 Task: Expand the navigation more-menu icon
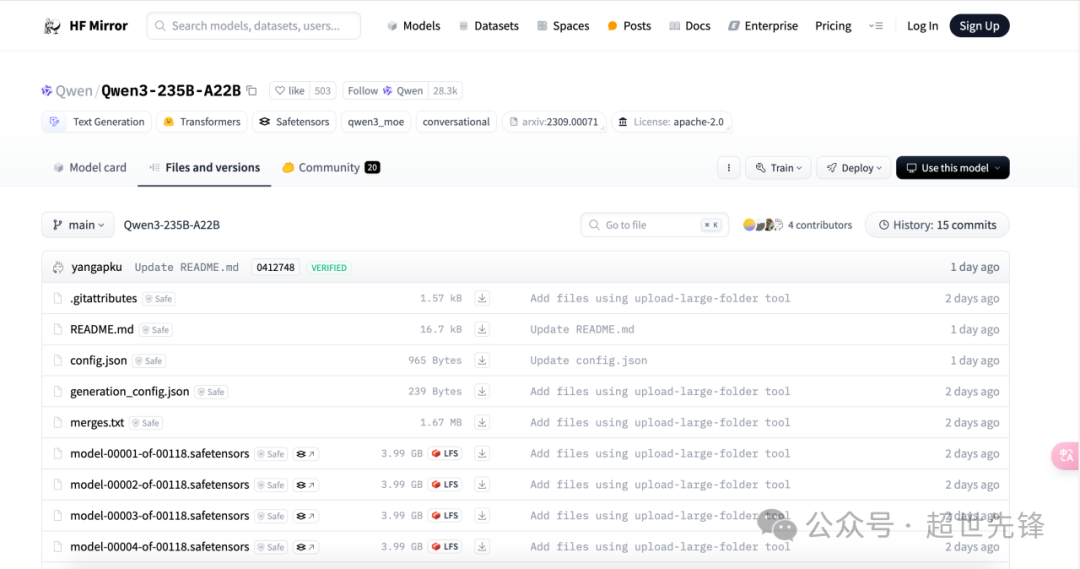click(876, 25)
